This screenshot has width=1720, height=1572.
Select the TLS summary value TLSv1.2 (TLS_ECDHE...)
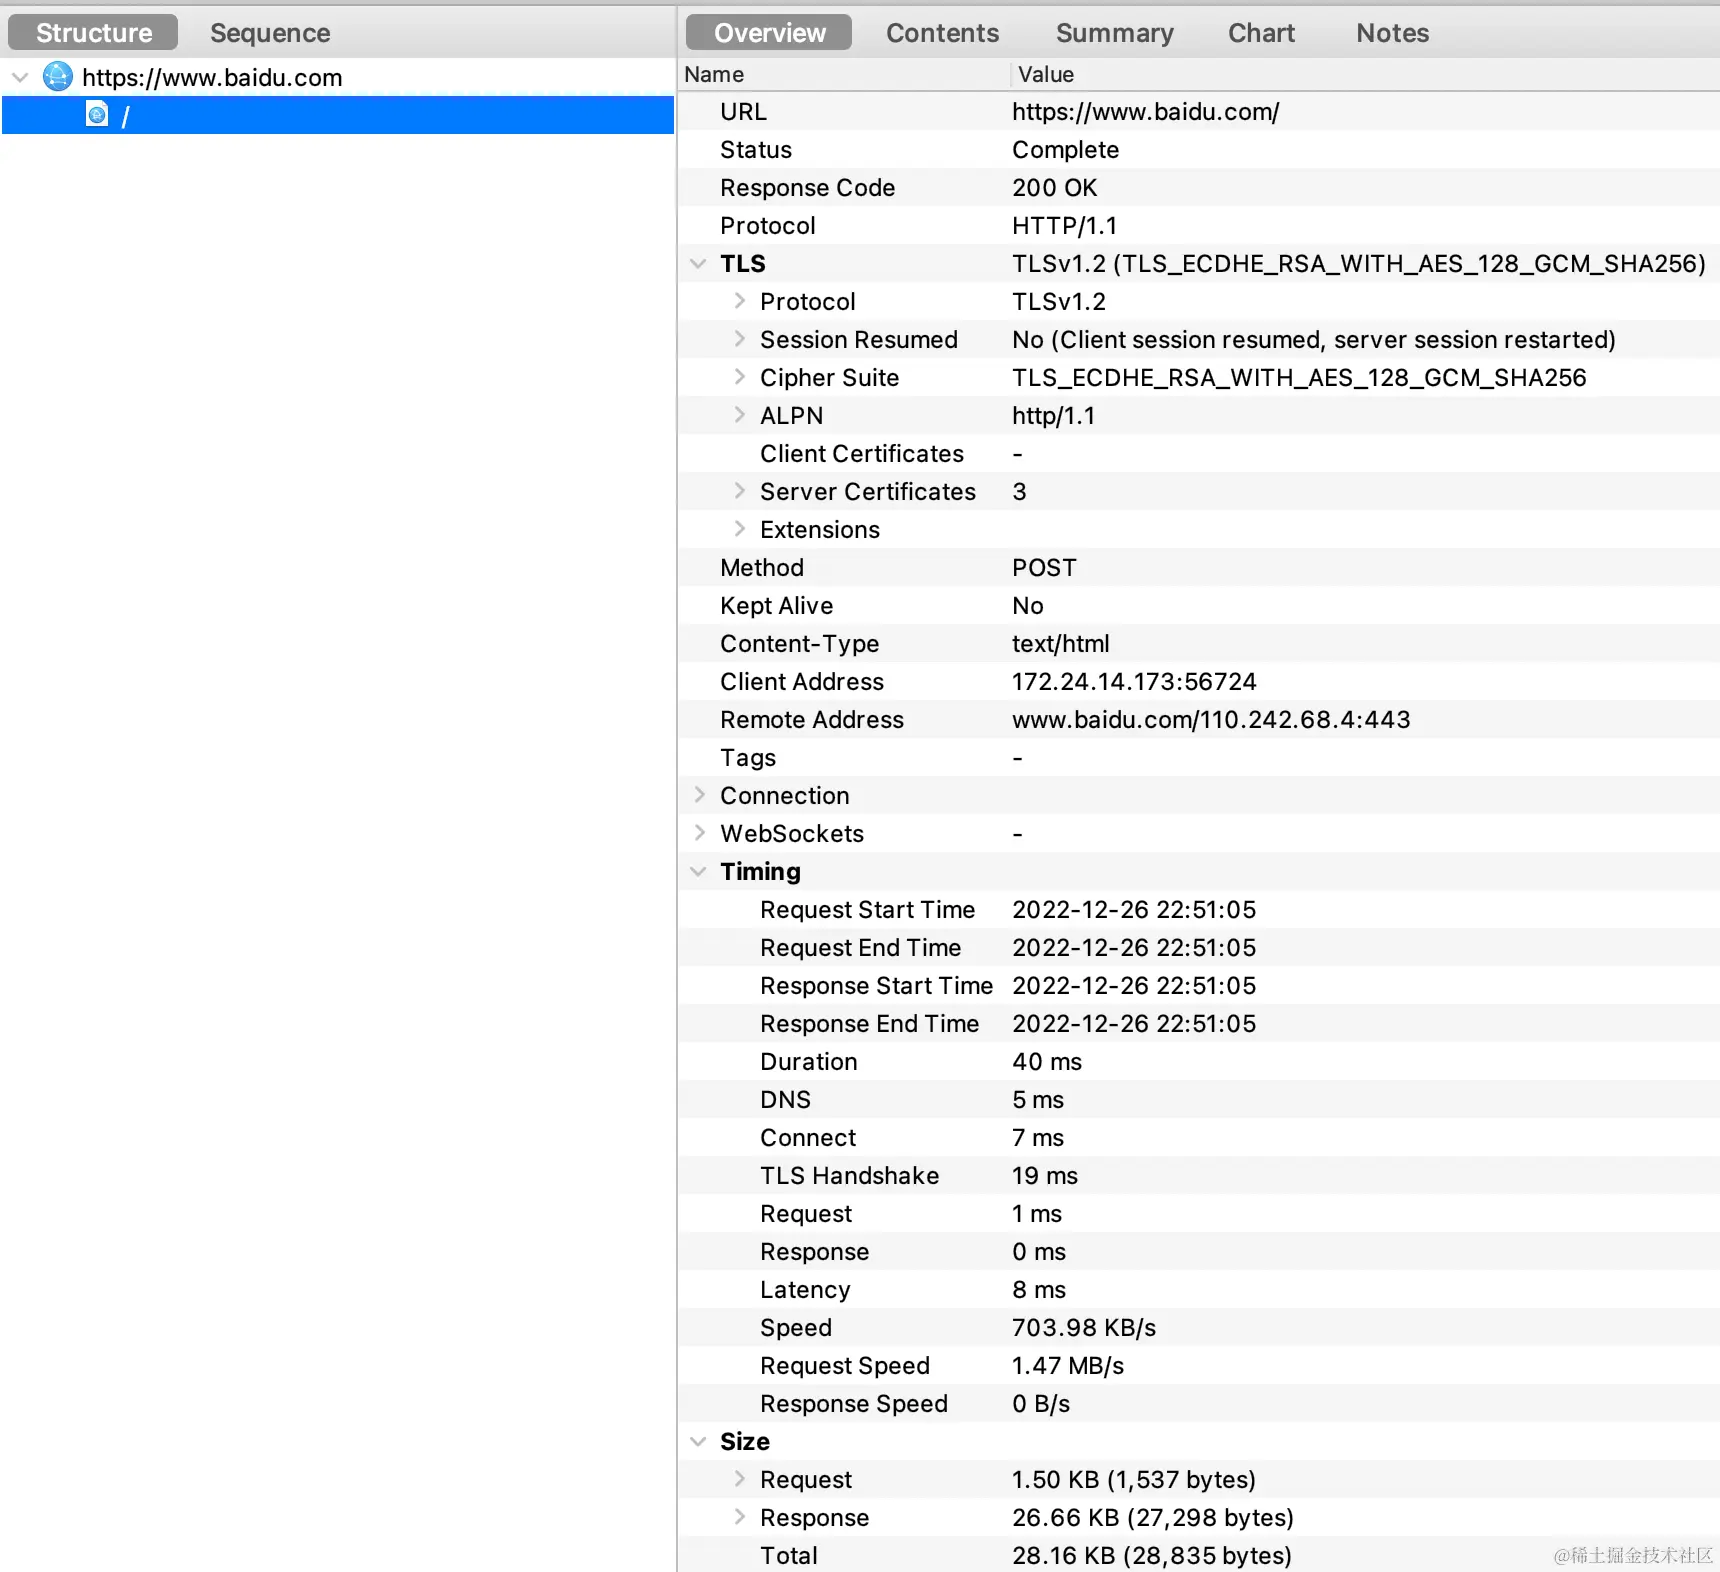pos(1358,264)
